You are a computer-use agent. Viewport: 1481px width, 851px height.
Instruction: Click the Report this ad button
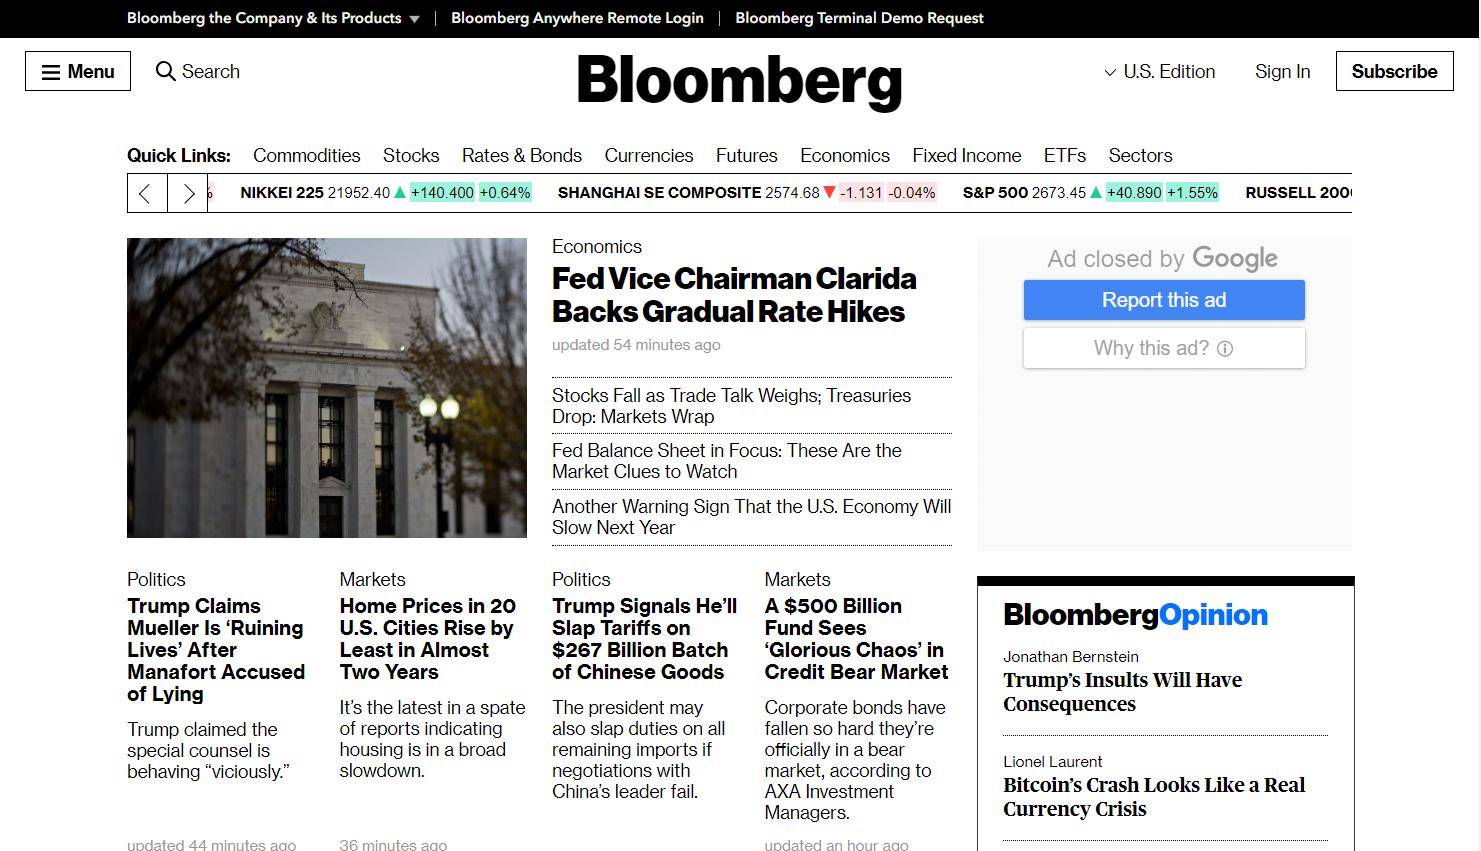coord(1164,300)
